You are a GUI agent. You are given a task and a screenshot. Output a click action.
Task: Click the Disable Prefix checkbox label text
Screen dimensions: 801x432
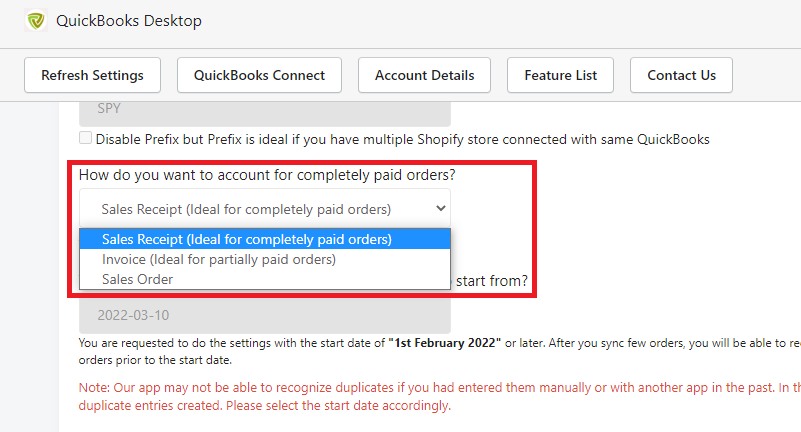point(403,139)
